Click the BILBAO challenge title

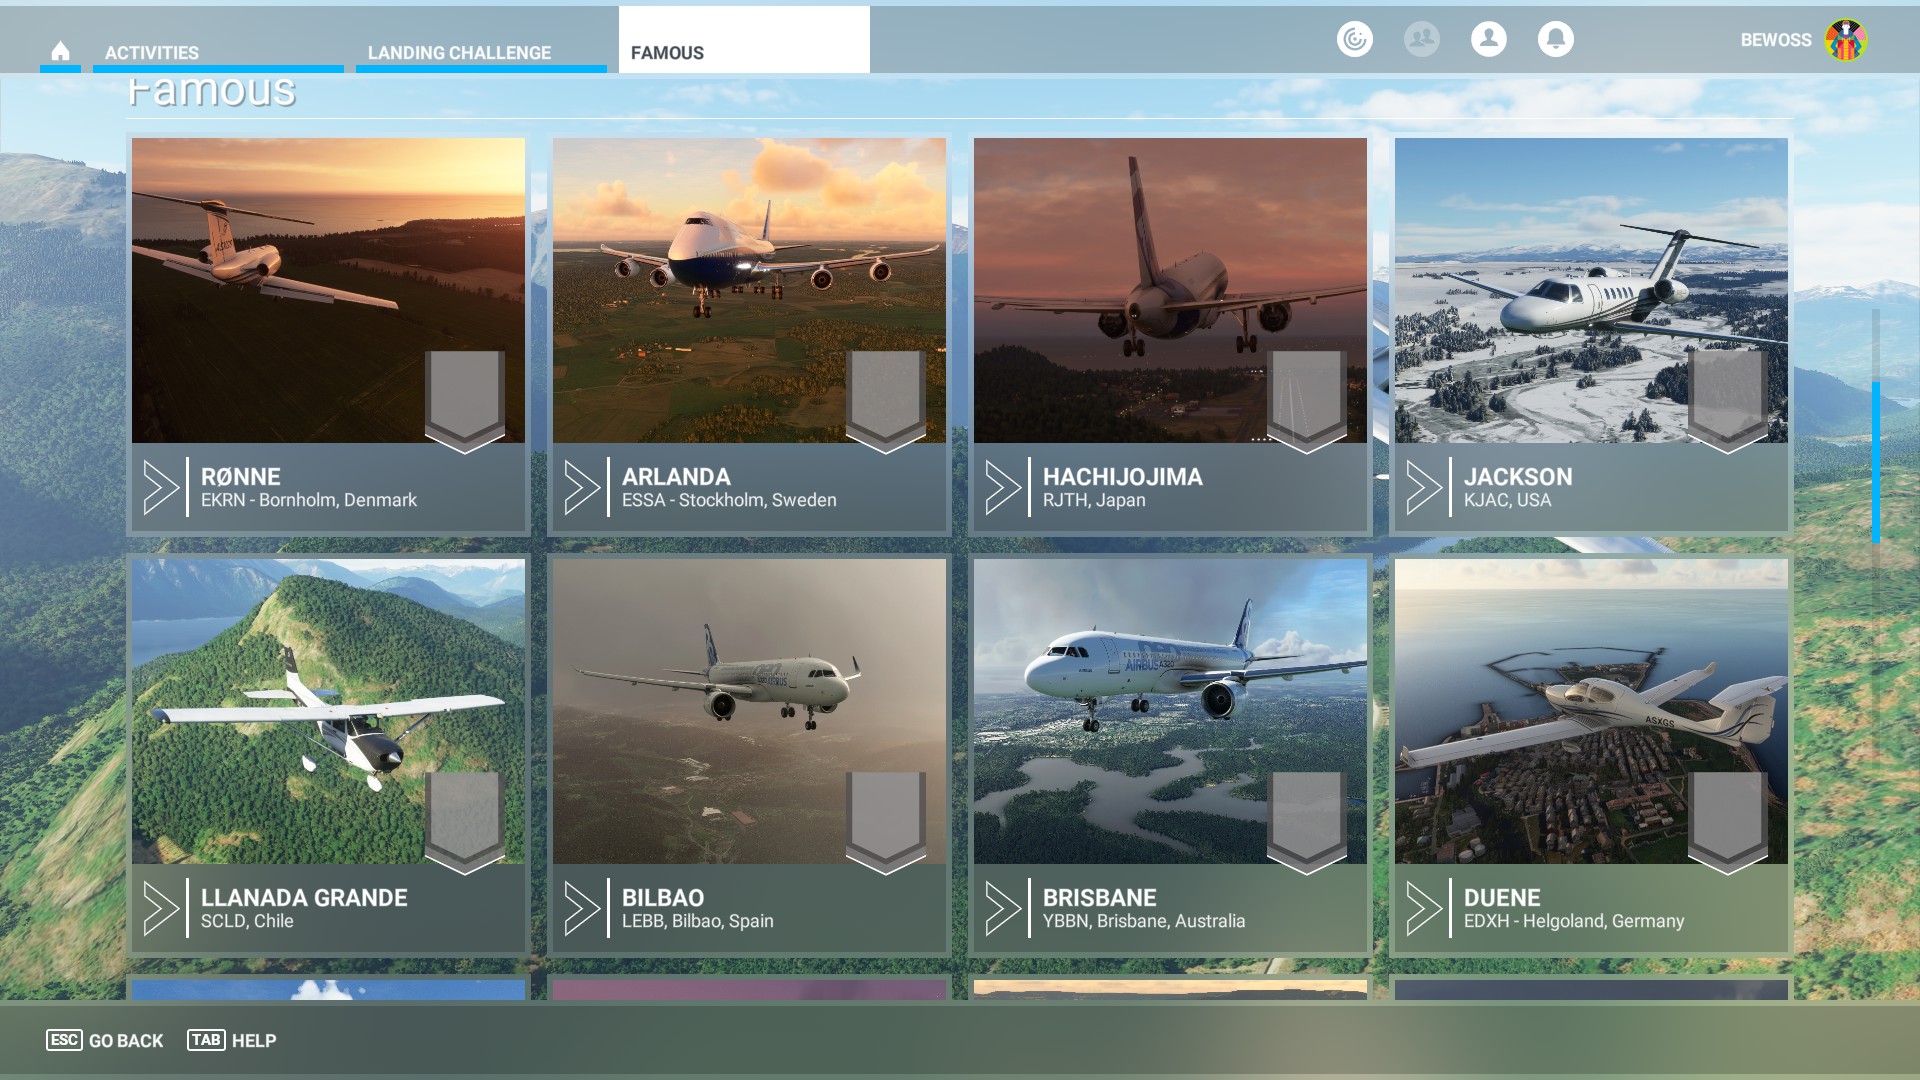663,898
